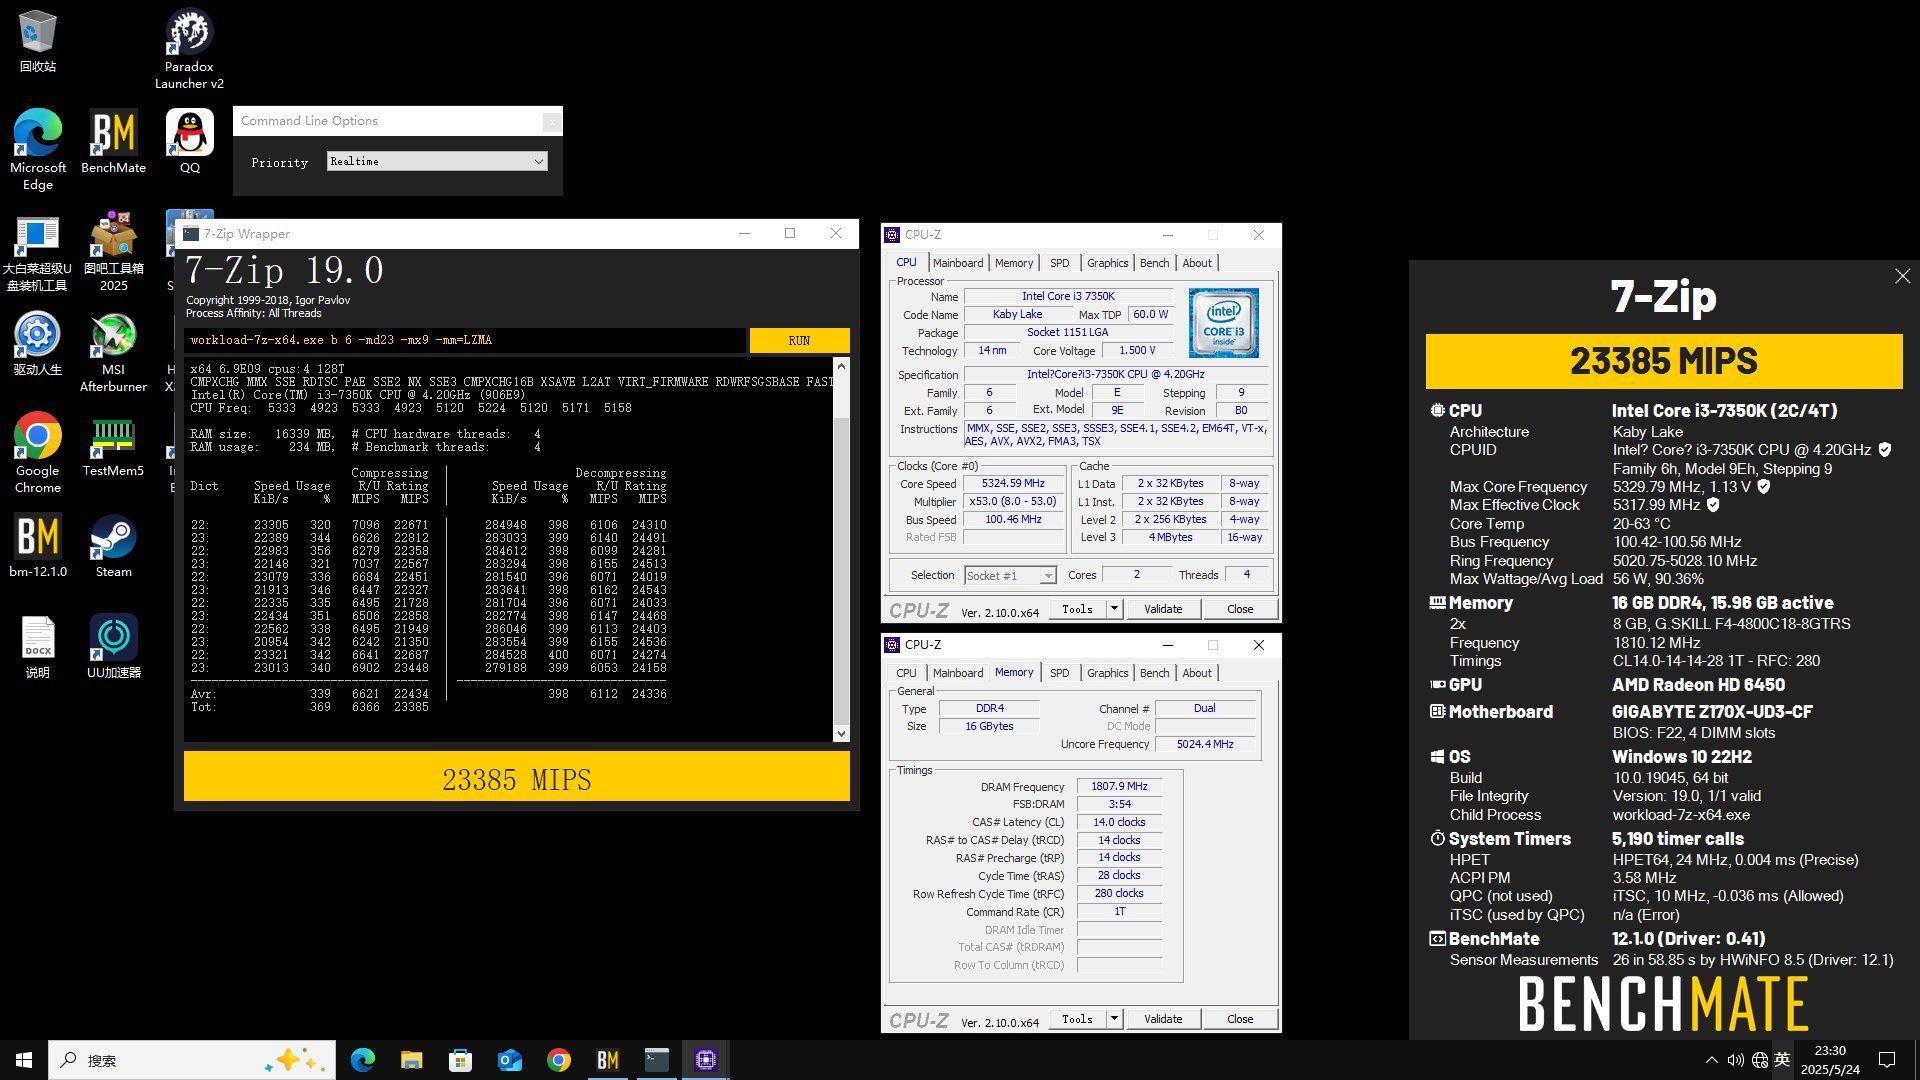
Task: Open volume control in system tray
Action: 1735,1060
